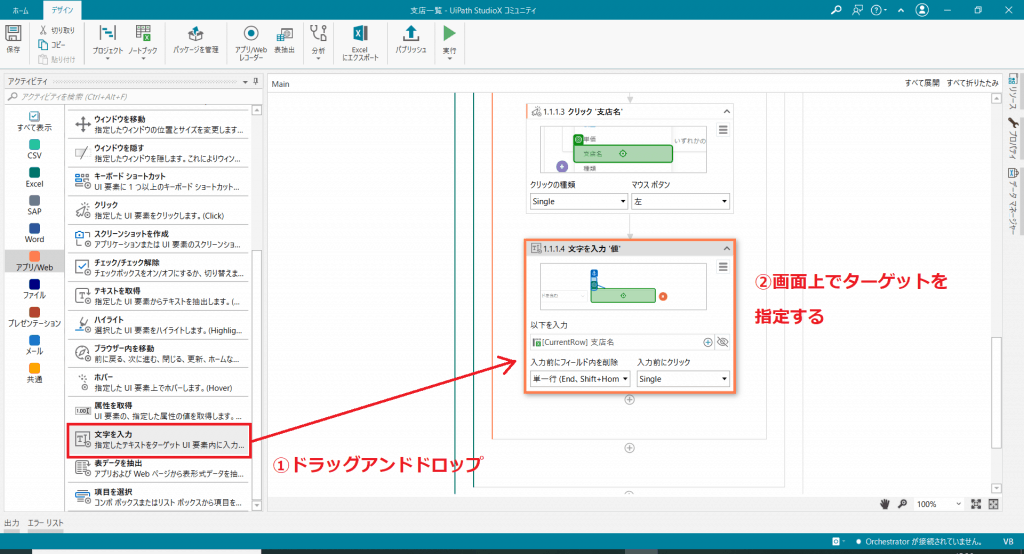
Task: Click すべて折りたたみ to collapse all
Action: tap(972, 84)
